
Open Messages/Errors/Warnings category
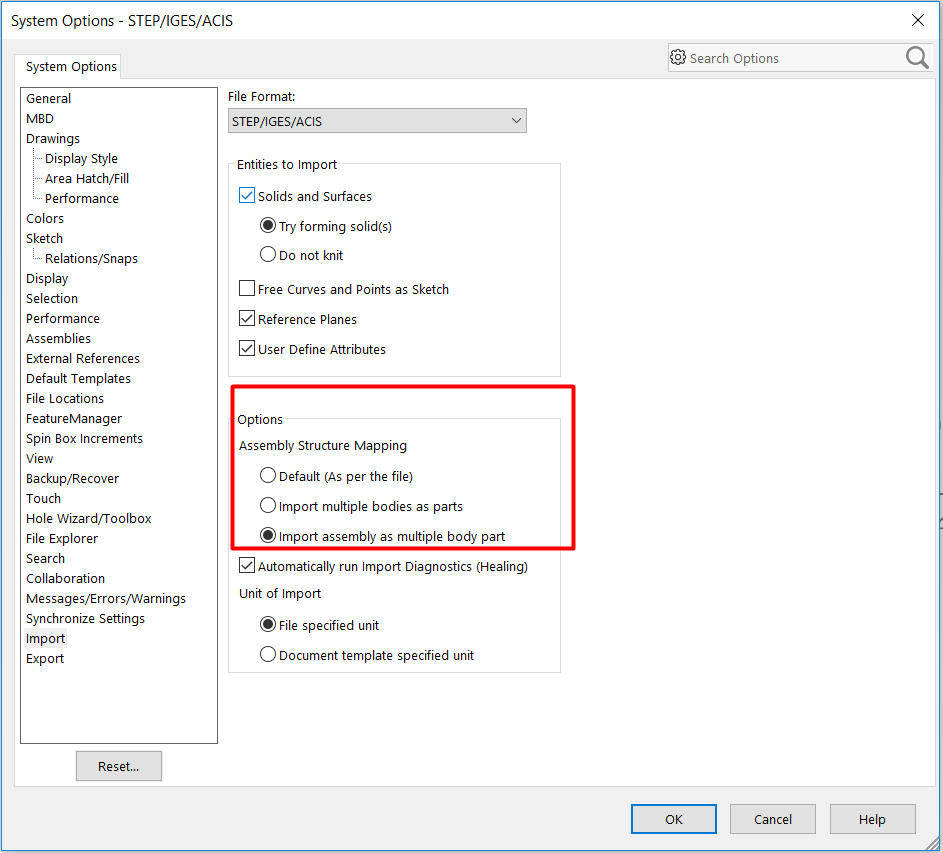[x=105, y=599]
